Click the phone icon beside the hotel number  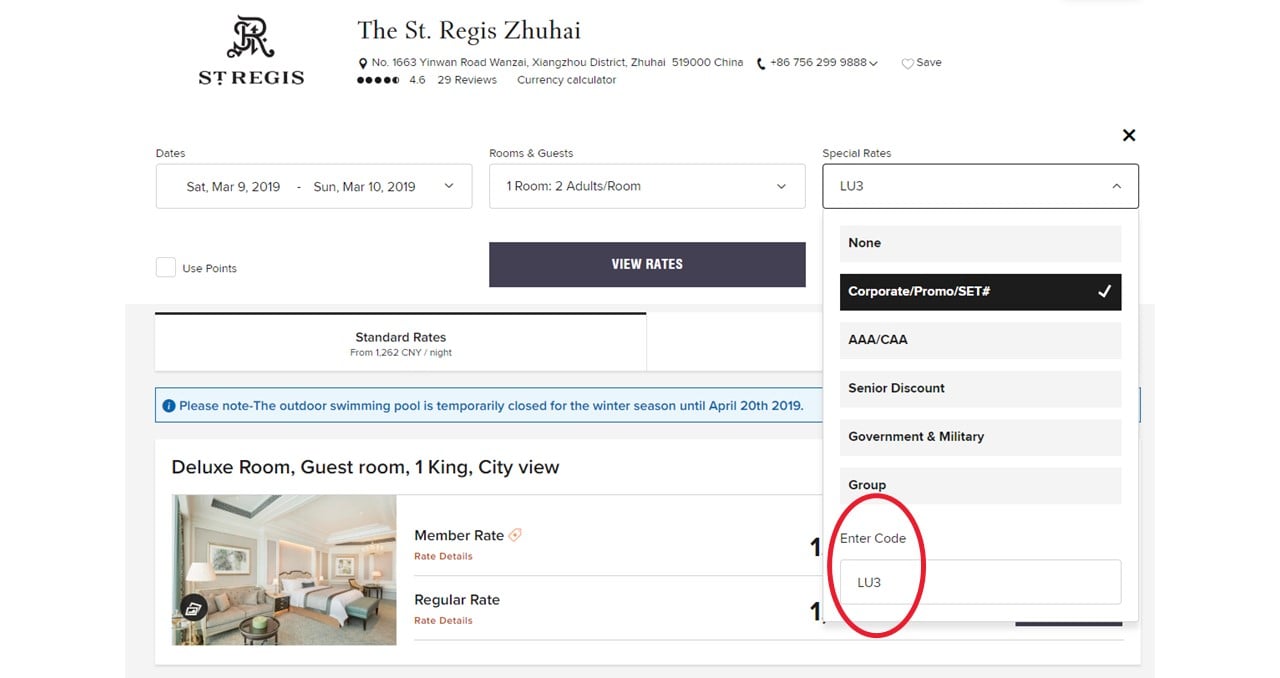761,63
